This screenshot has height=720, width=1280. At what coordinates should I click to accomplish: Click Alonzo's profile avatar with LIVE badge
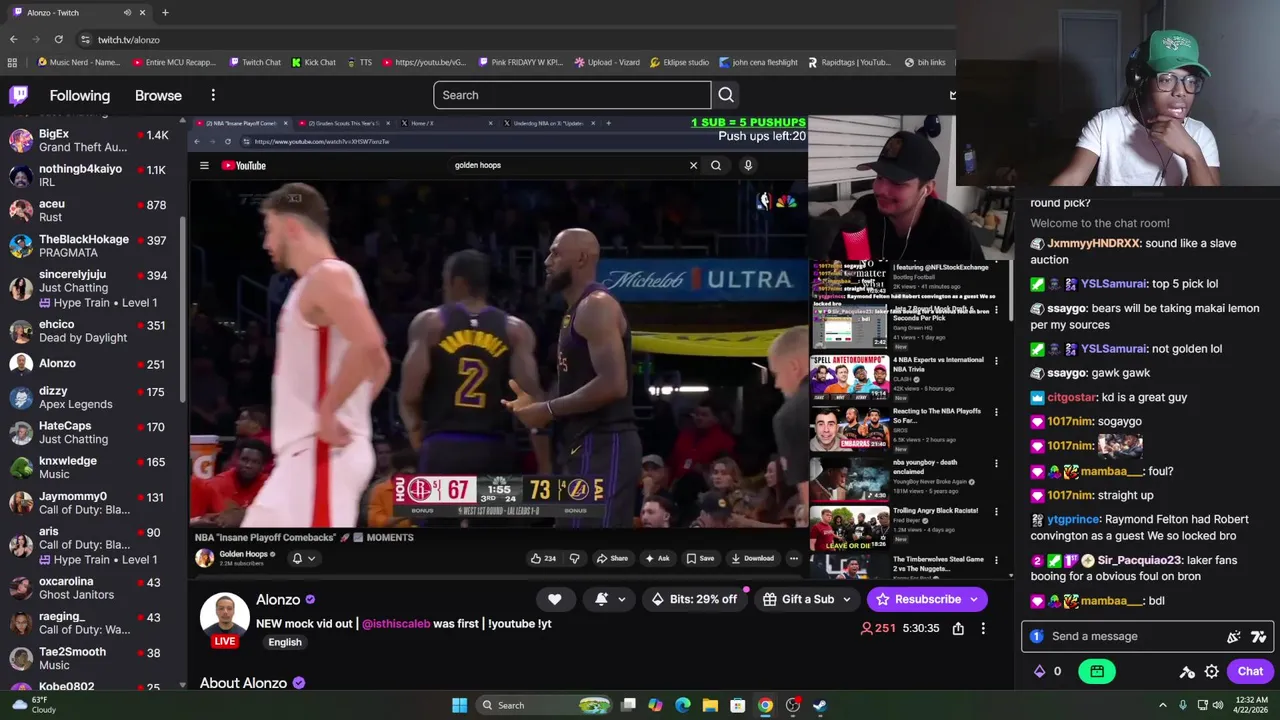224,620
